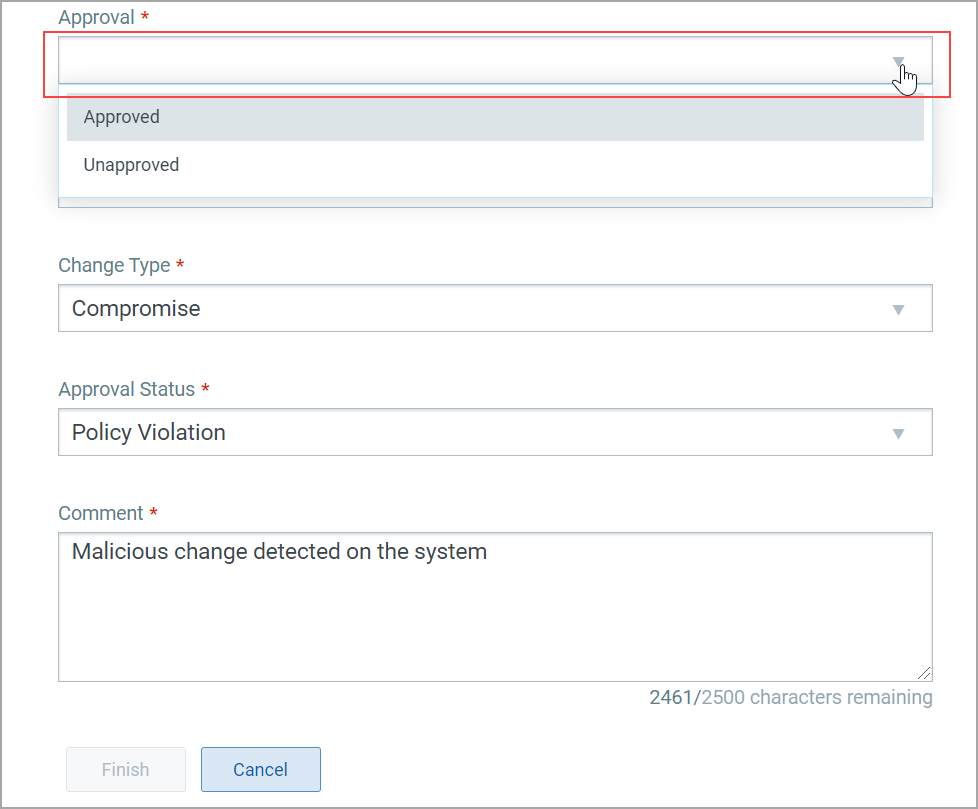Open the Policy Violation selection box
This screenshot has width=978, height=809.
(495, 432)
